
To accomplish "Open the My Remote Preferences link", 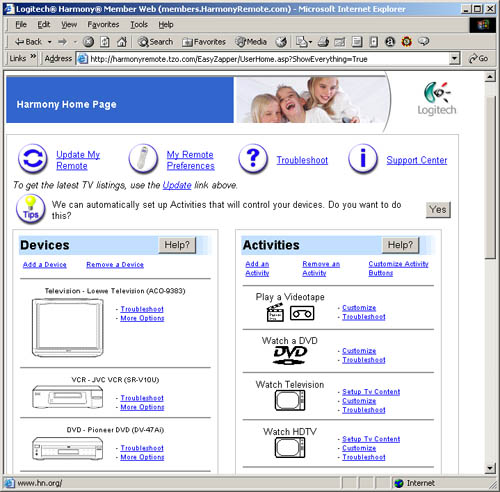I will (191, 160).
